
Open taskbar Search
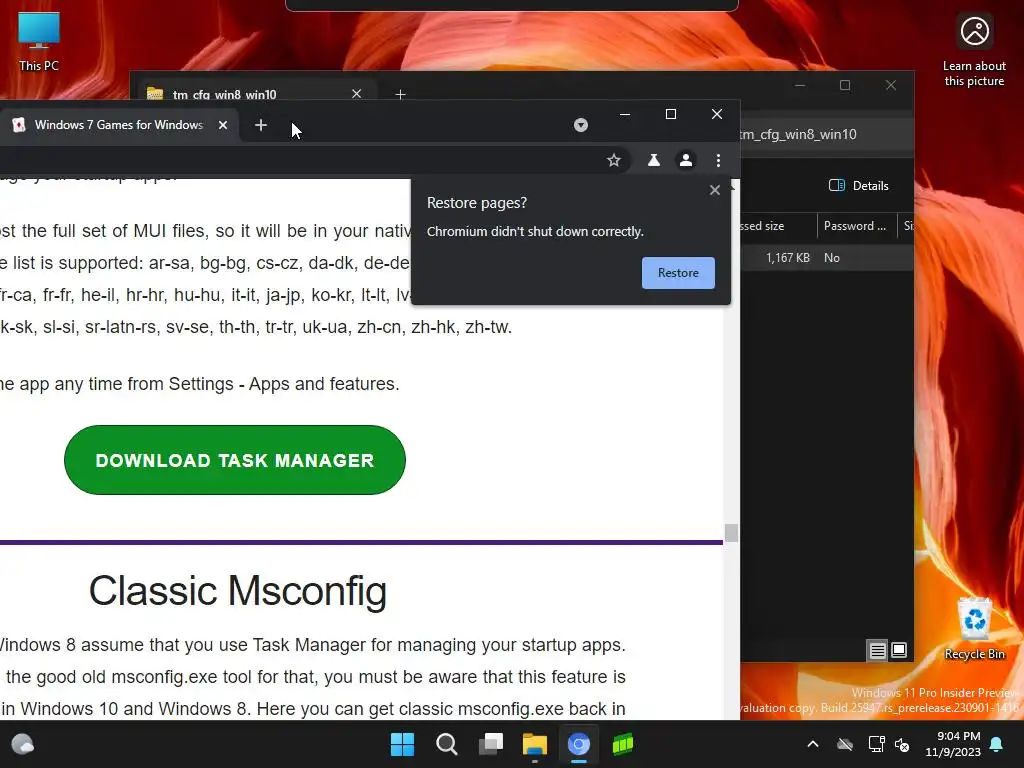[x=447, y=744]
